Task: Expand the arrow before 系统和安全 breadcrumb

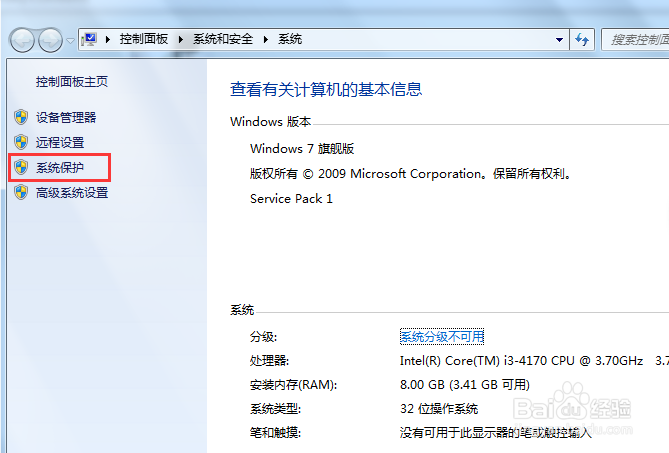Action: click(x=181, y=40)
